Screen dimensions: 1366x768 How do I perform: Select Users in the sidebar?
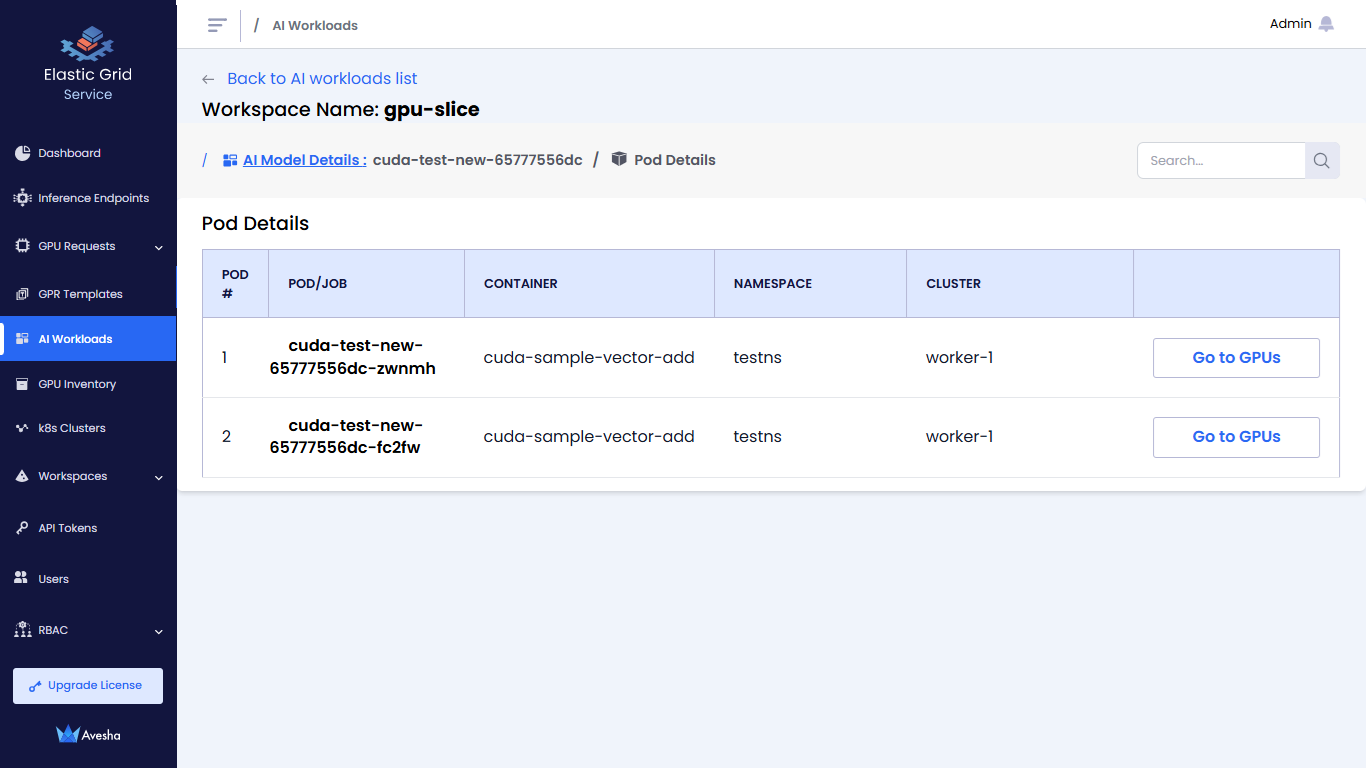pos(53,579)
